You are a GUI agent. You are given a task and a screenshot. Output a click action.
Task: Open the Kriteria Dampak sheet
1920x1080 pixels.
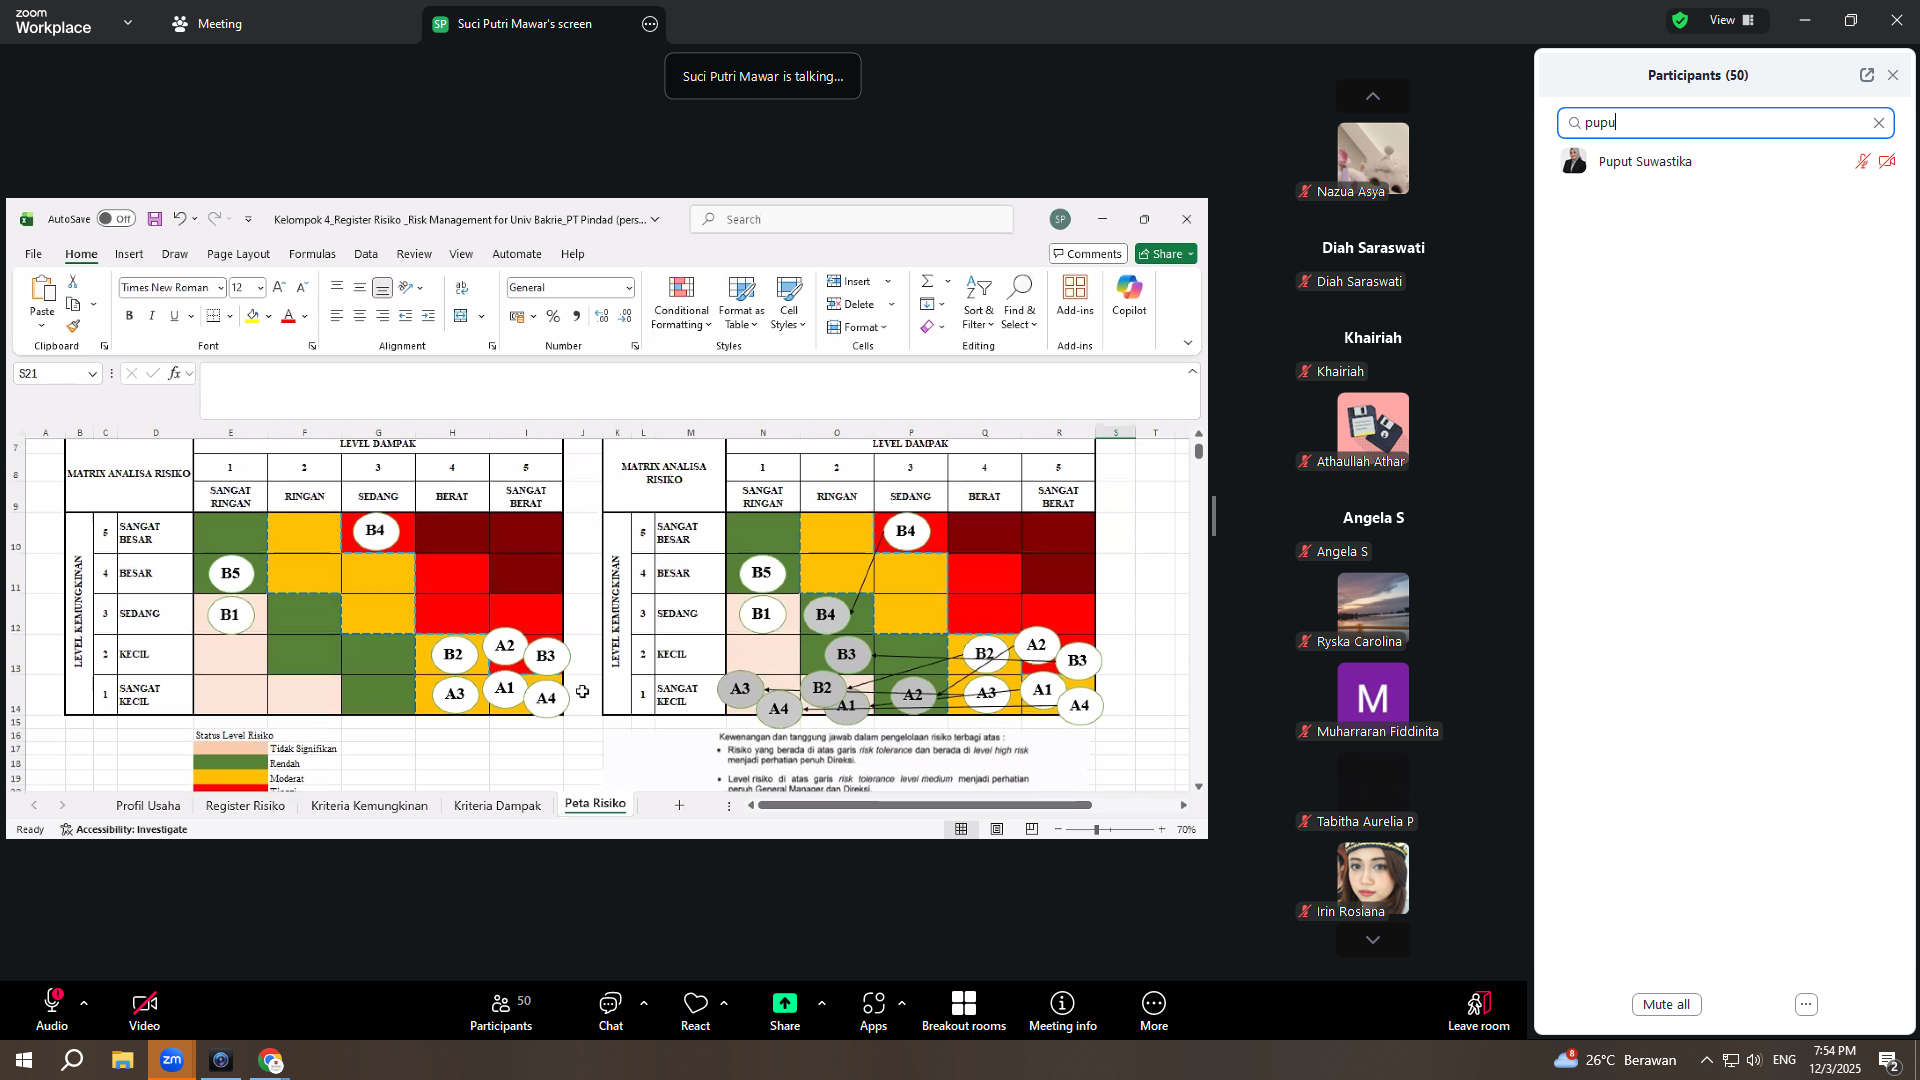point(497,806)
